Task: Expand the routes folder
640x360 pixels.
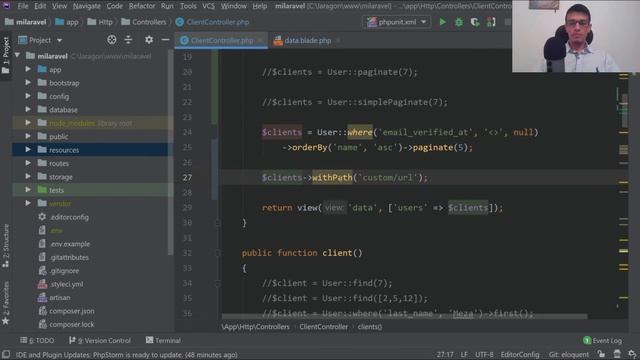Action: tap(28, 163)
